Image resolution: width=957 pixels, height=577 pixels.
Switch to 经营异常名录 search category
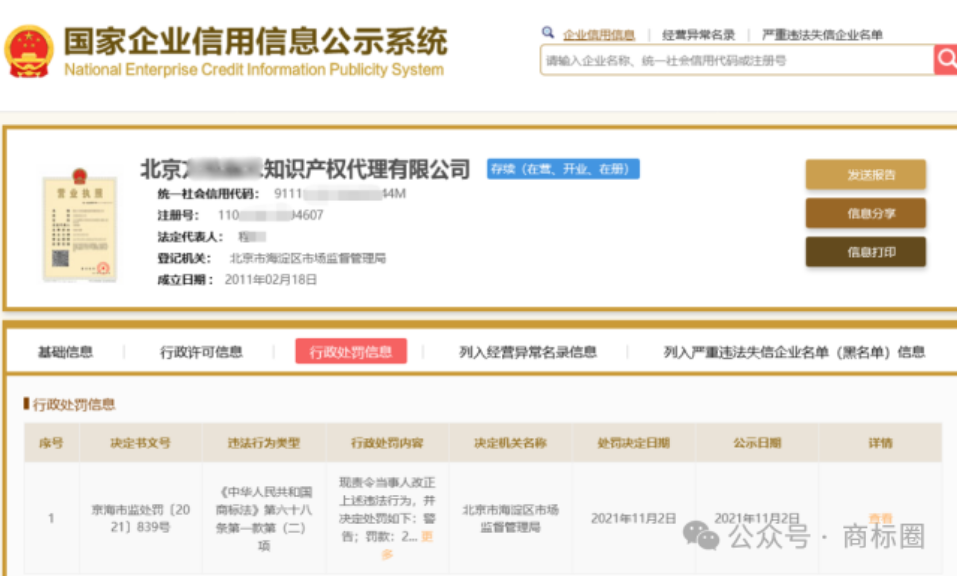pyautogui.click(x=698, y=35)
